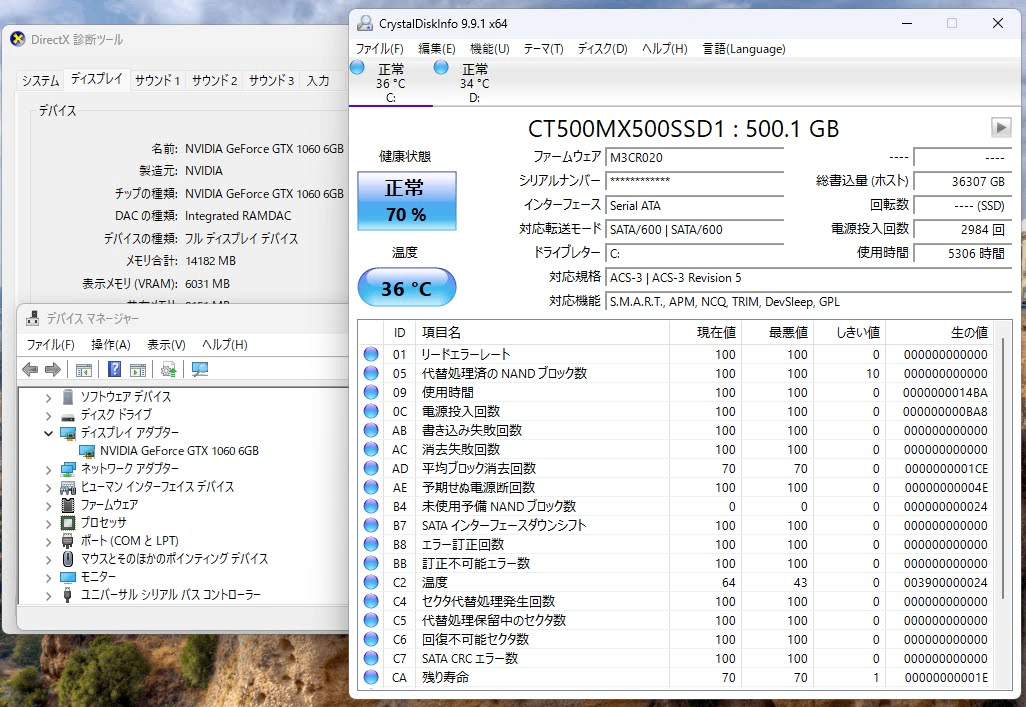Expand the プロセッサ node chevron
The image size is (1026, 707).
pyautogui.click(x=48, y=522)
